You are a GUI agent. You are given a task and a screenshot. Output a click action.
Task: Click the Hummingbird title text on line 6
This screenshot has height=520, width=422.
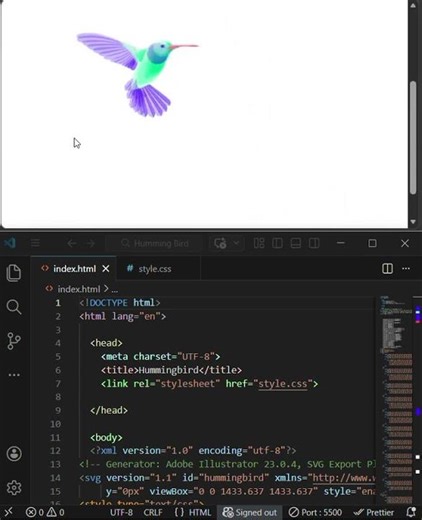(x=168, y=370)
